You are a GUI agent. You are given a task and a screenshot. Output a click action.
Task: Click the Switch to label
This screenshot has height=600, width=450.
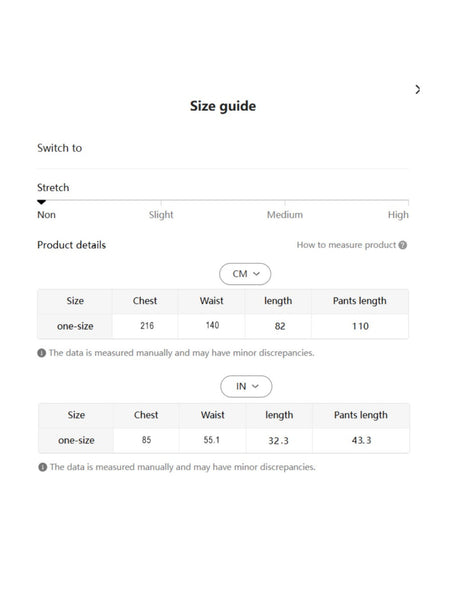59,148
